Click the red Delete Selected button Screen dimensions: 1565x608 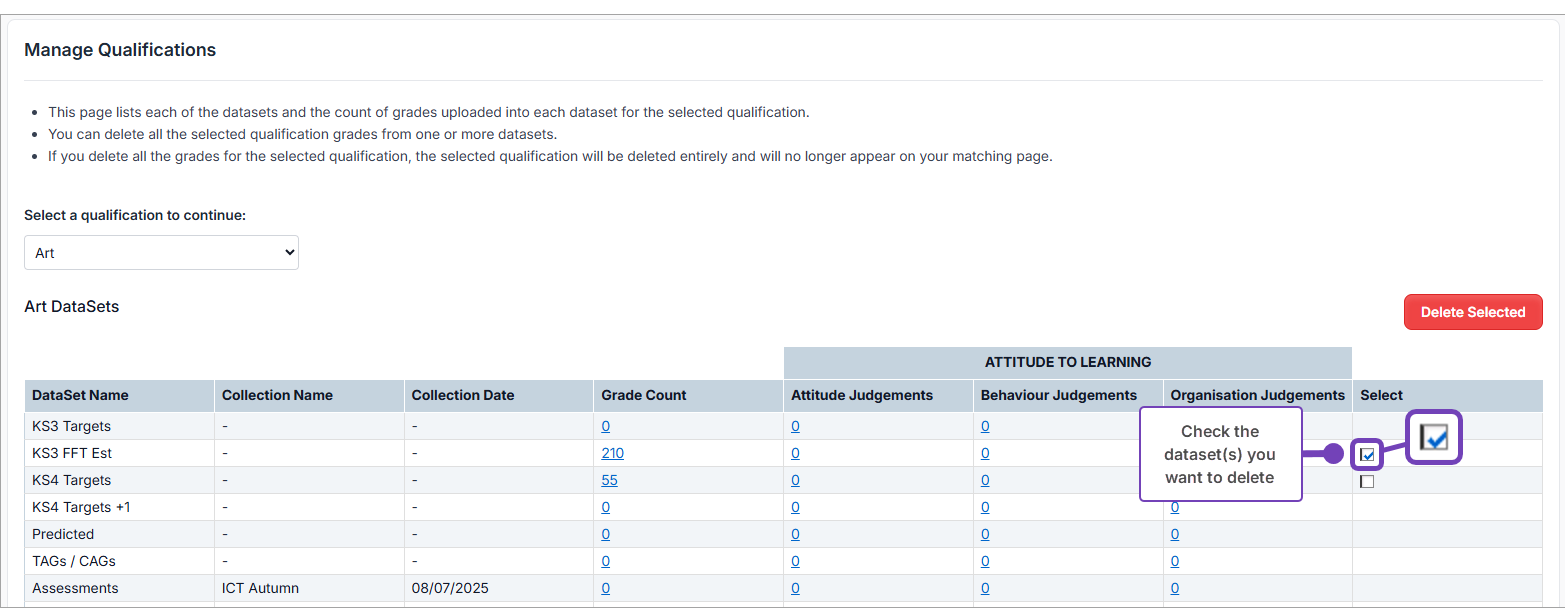[x=1472, y=312]
